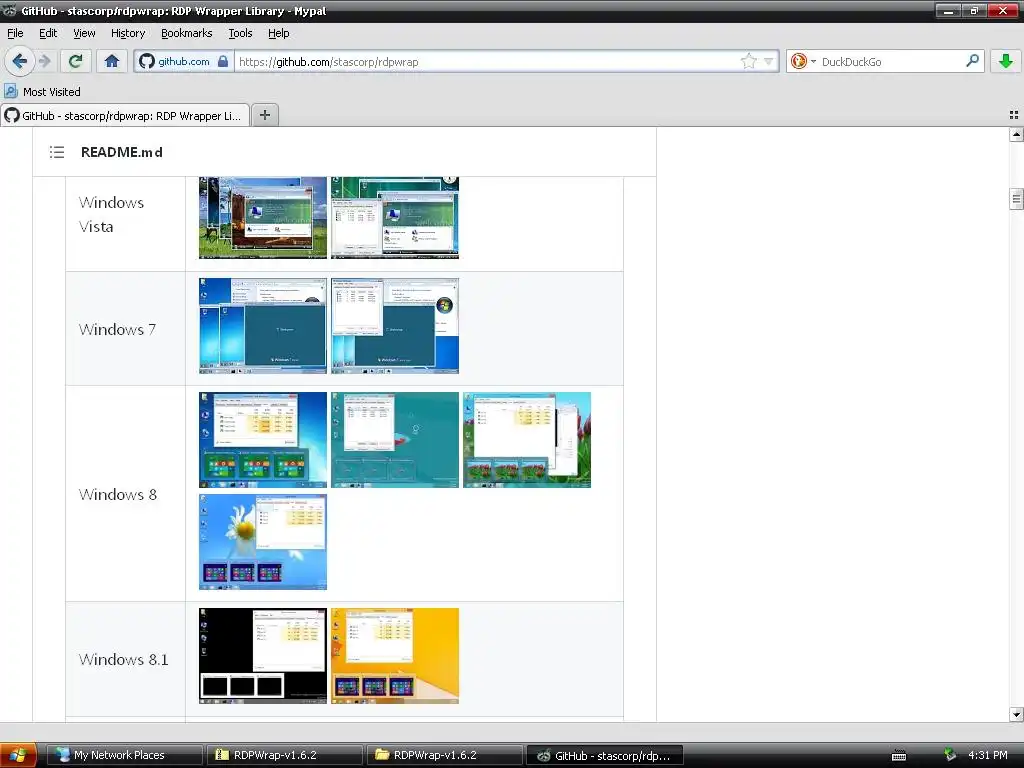Open the README outline list icon
This screenshot has width=1024, height=768.
click(x=57, y=152)
